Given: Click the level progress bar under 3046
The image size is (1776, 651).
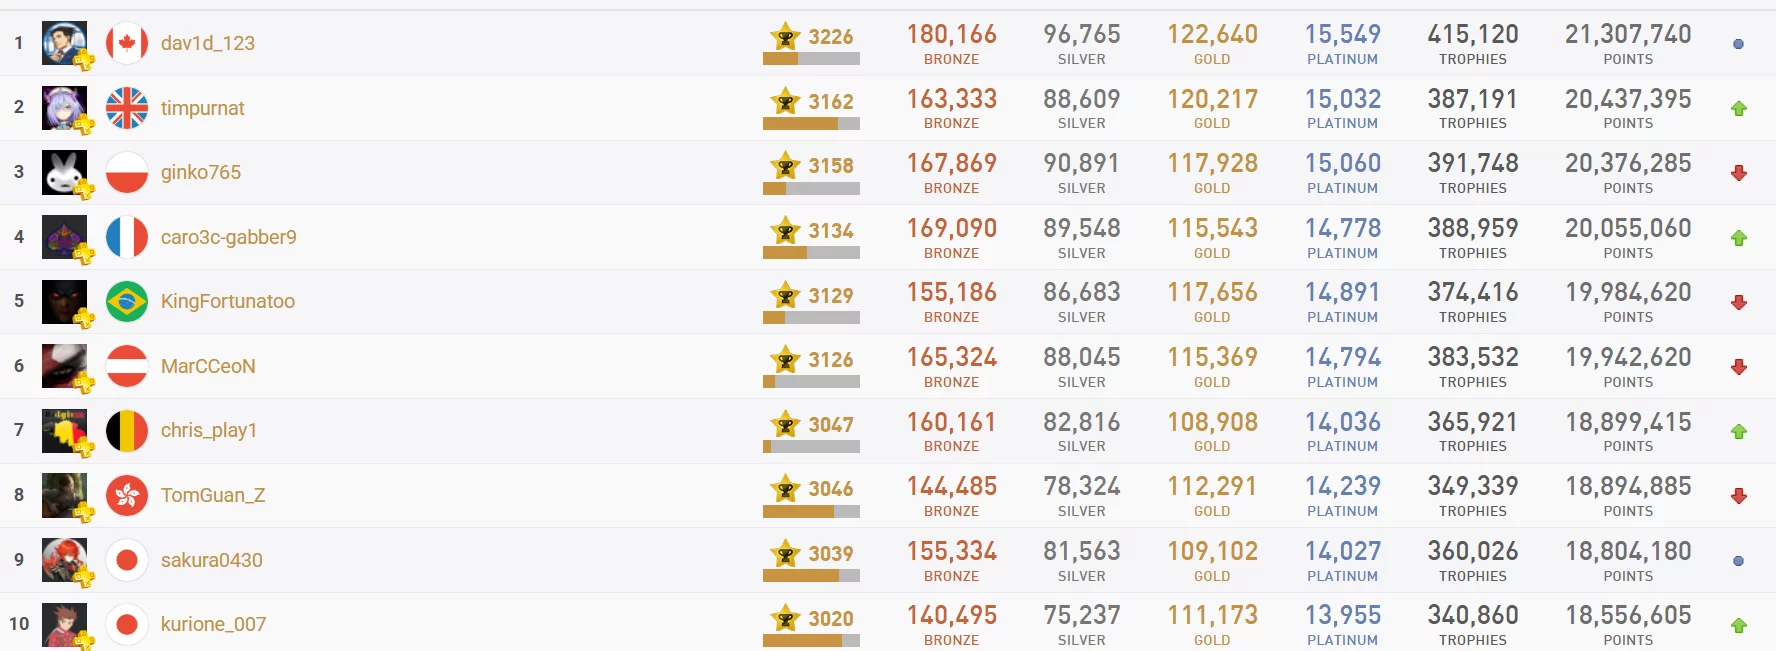Looking at the screenshot, I should click(x=811, y=511).
